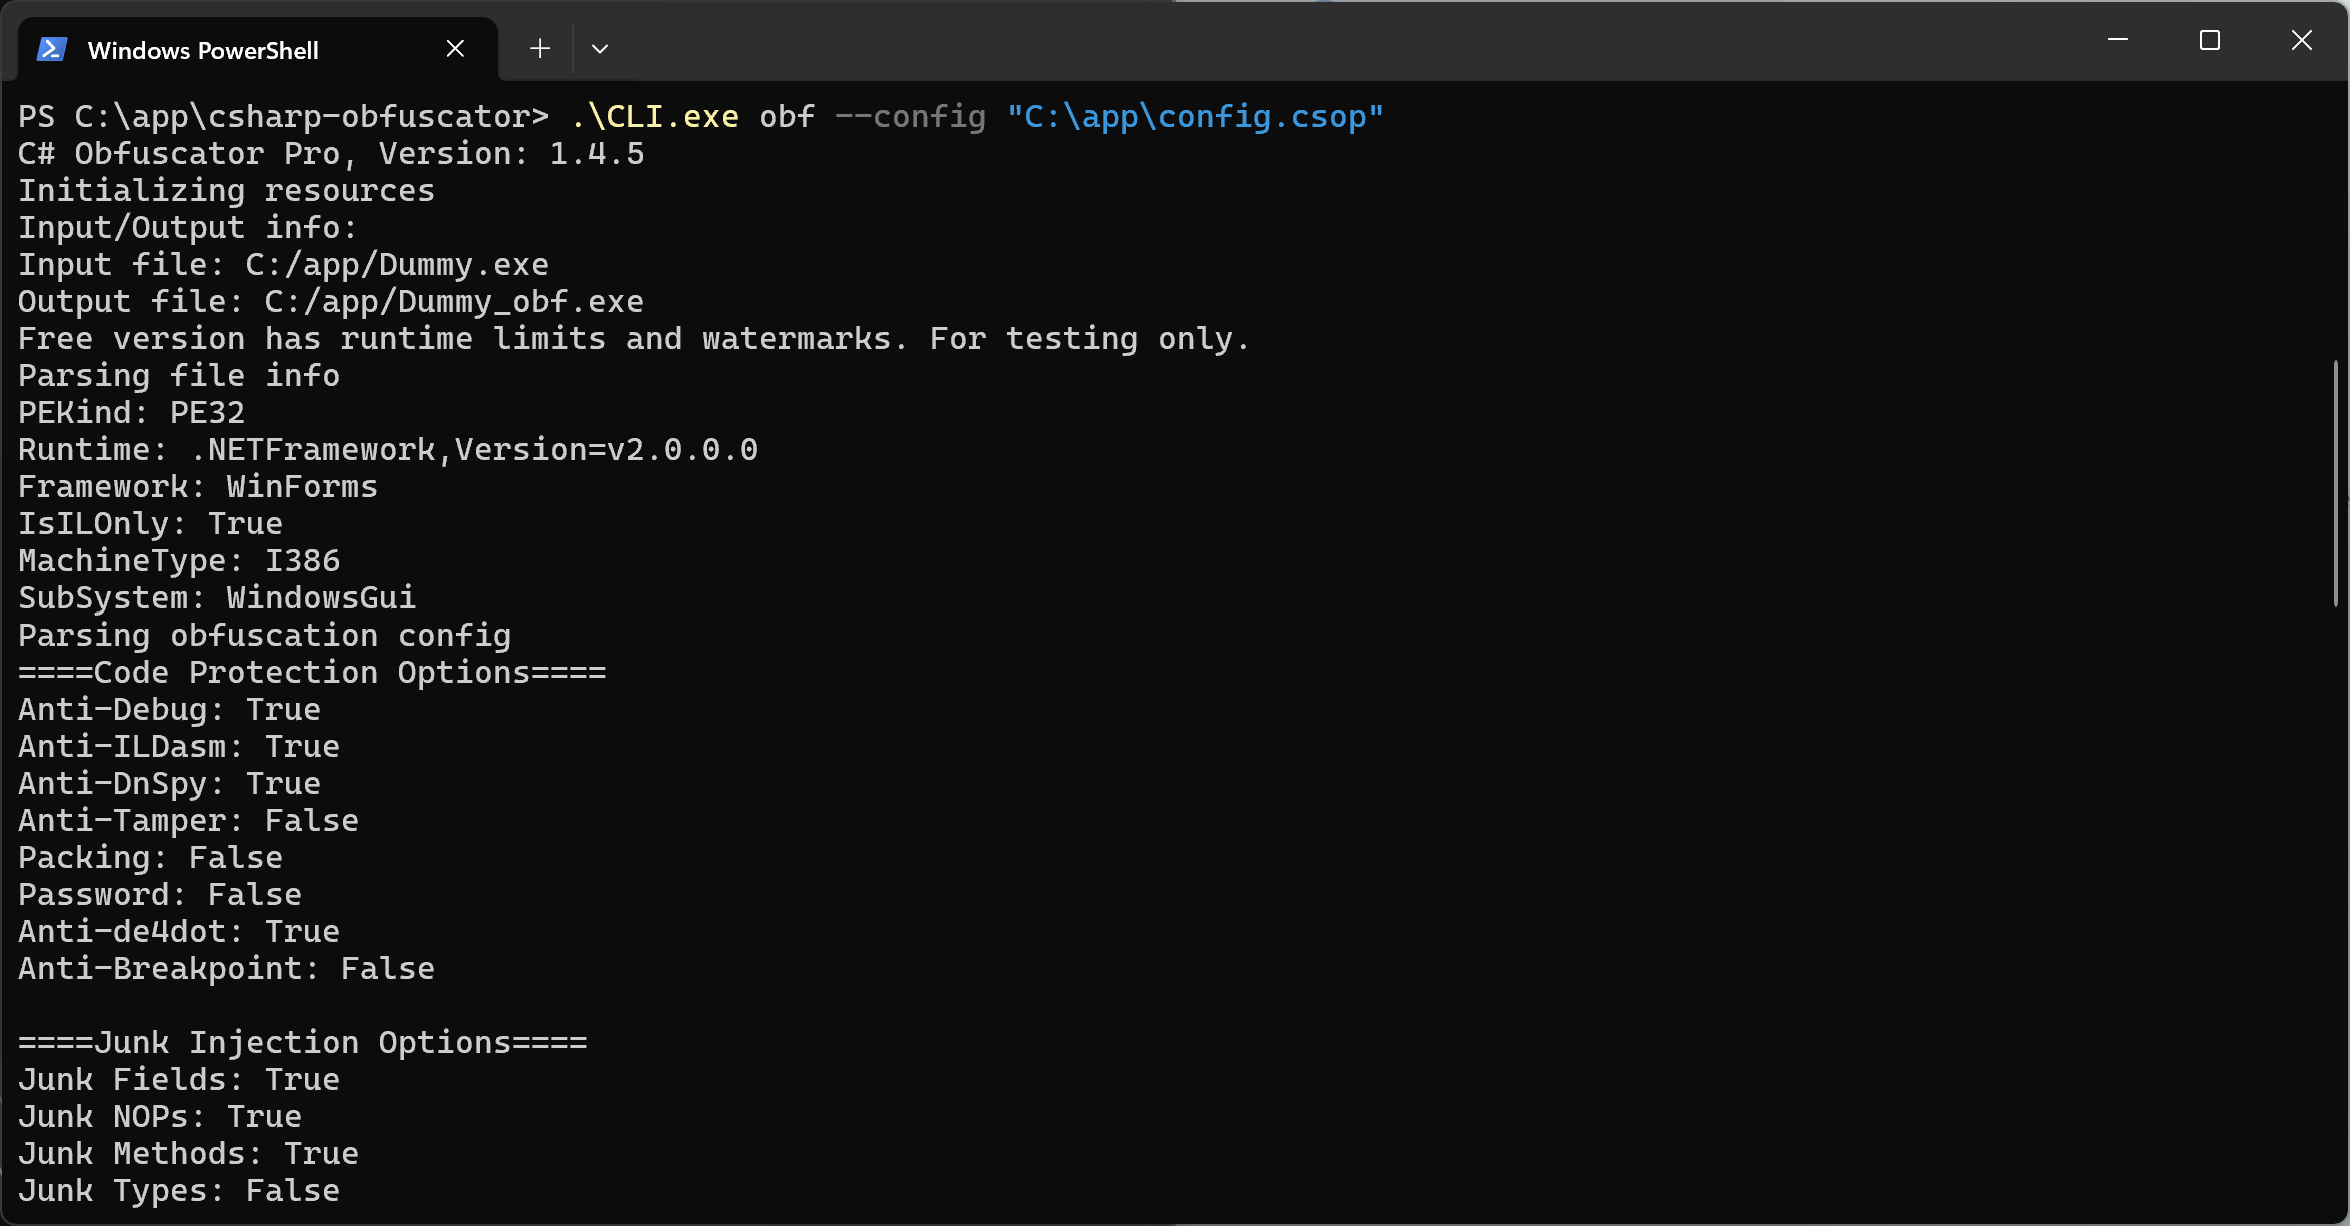This screenshot has height=1226, width=2350.
Task: Click the Output file path C:/app/Dummy_obf.exe
Action: click(x=452, y=301)
